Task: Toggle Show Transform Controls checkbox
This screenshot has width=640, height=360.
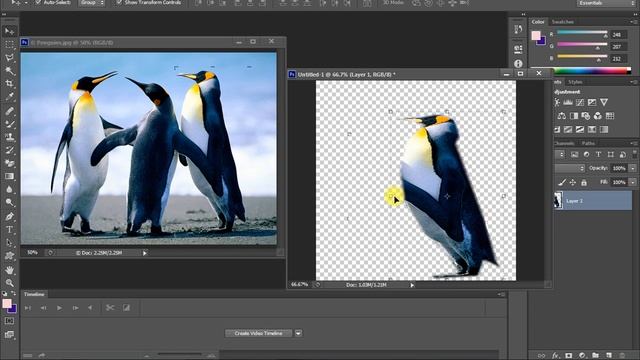Action: point(119,2)
